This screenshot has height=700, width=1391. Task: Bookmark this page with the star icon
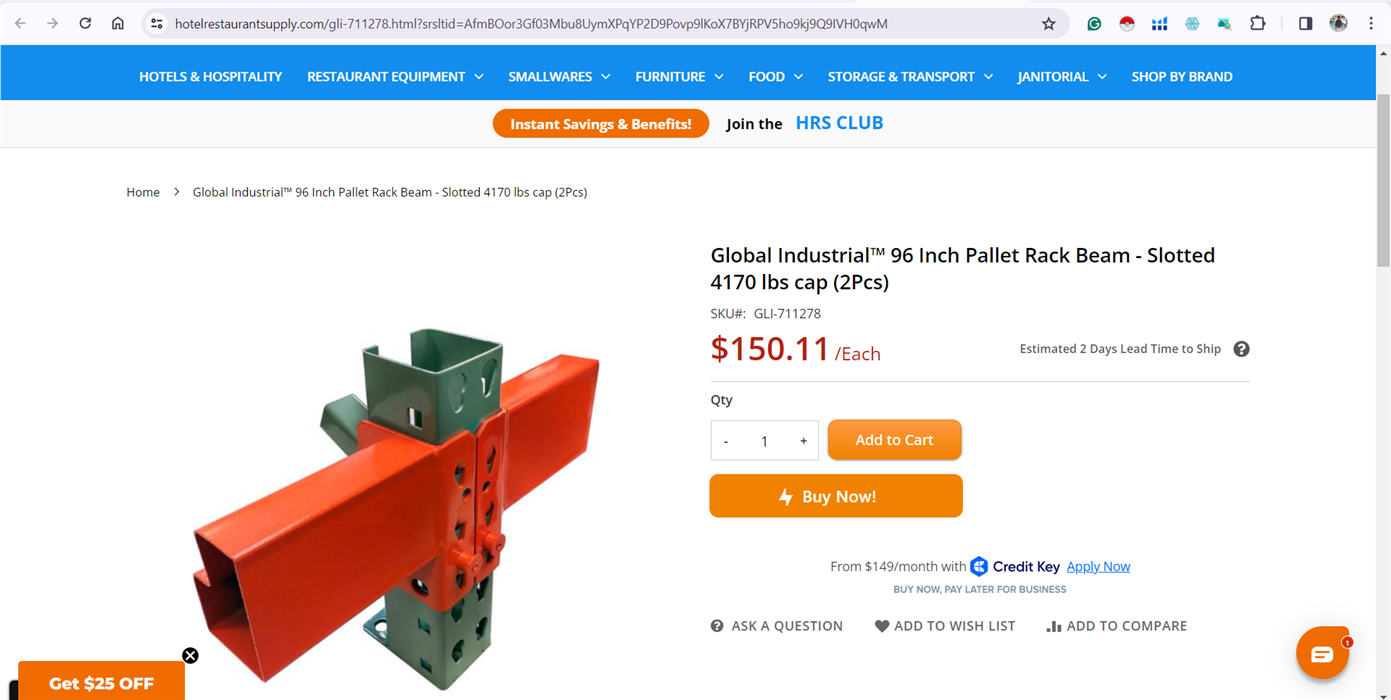click(x=1048, y=24)
